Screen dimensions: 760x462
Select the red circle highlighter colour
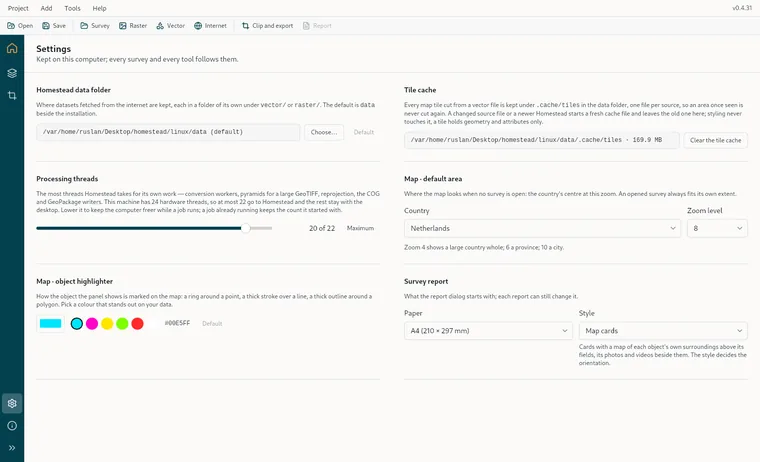pos(138,323)
